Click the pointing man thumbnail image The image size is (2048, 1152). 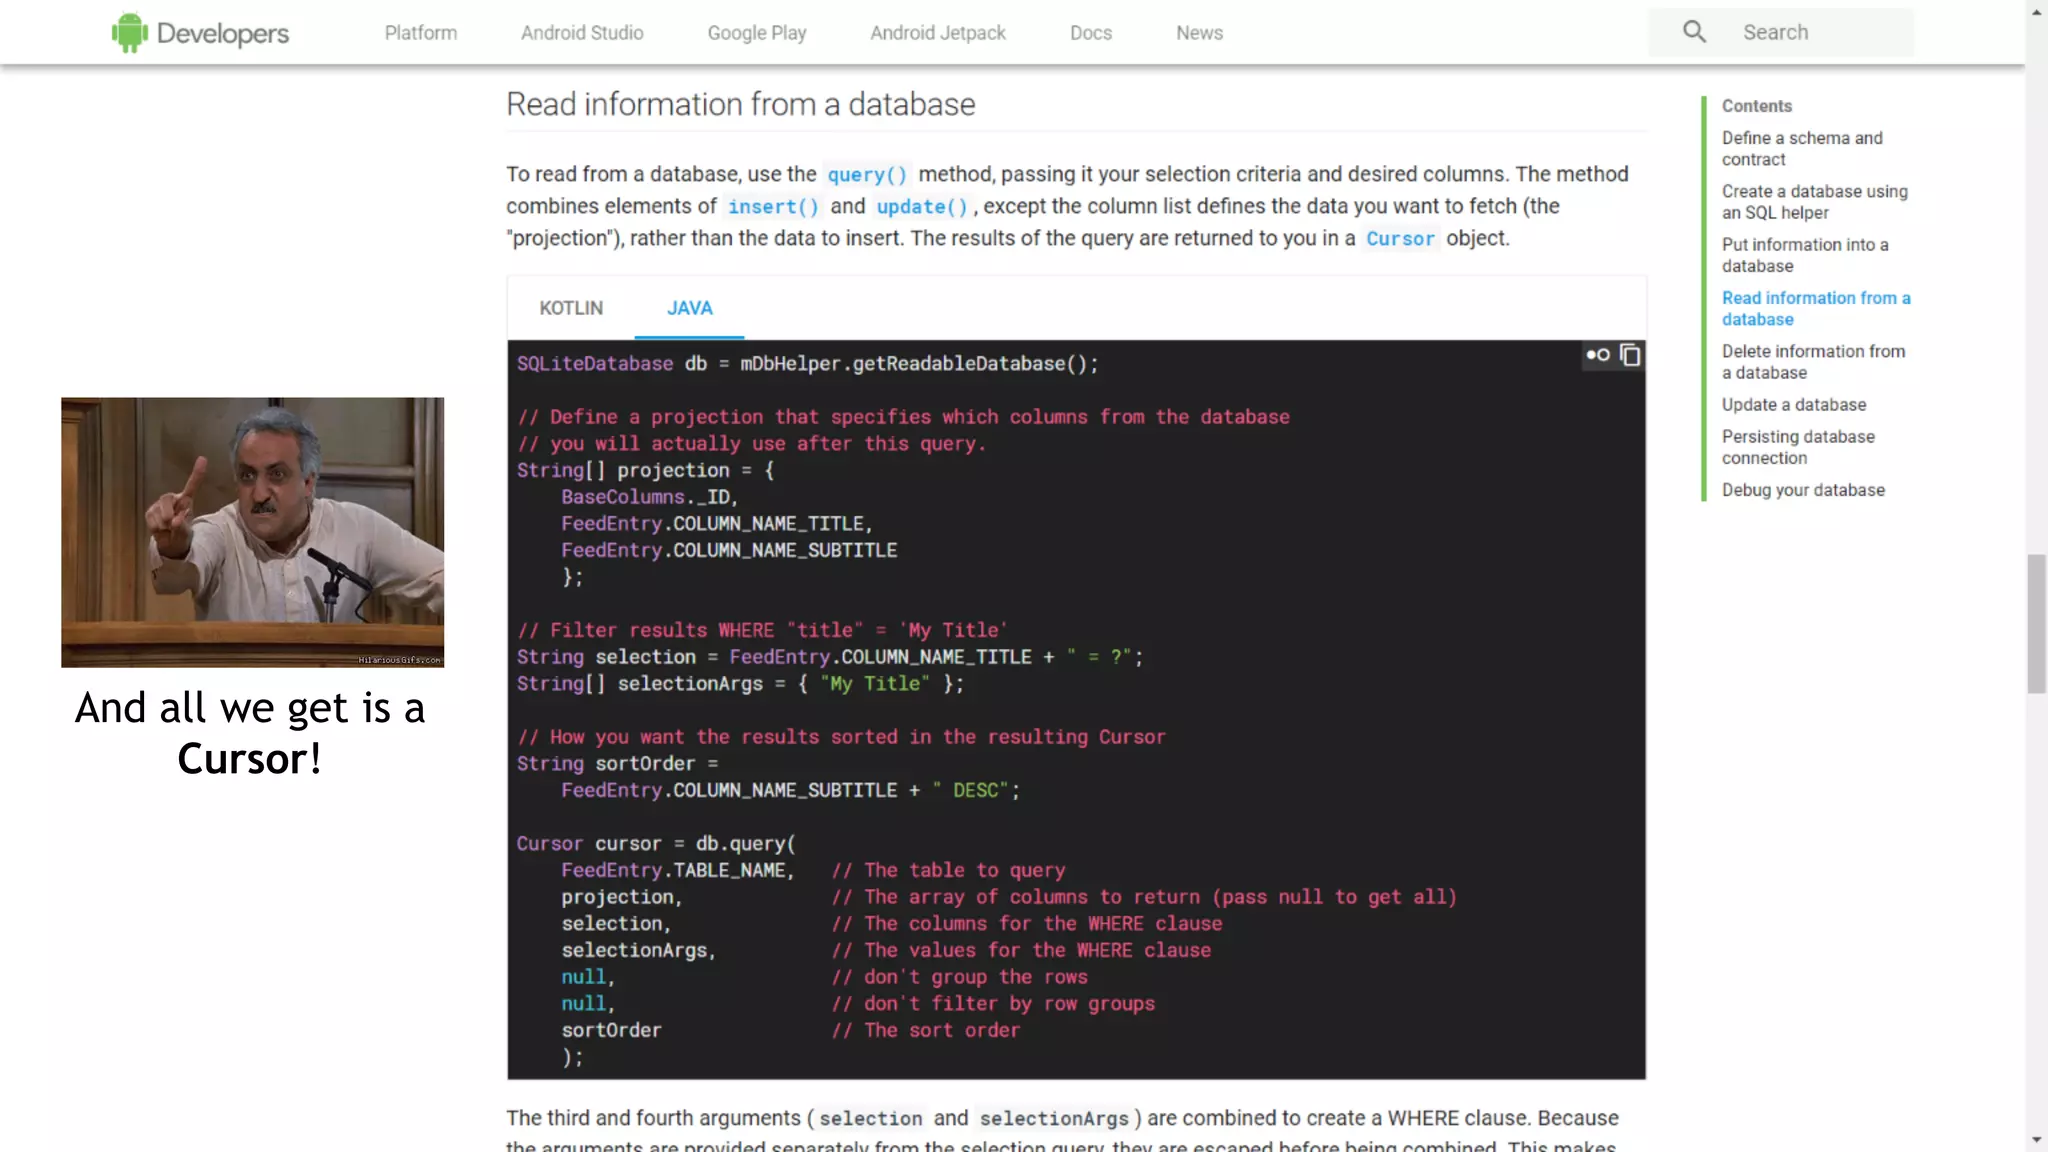pyautogui.click(x=252, y=532)
